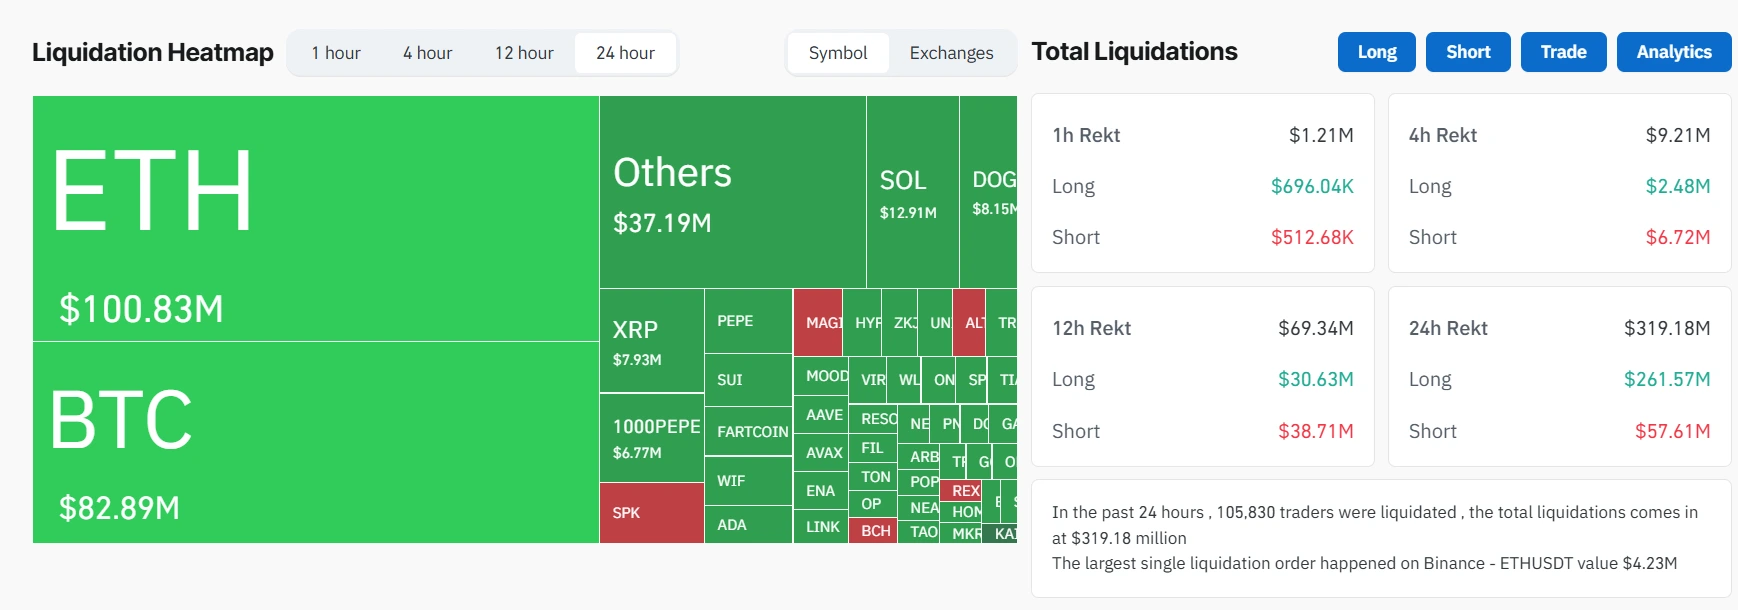Screen dimensions: 1738x610
Task: Click the 1000PEPE heatmap tile
Action: click(651, 437)
